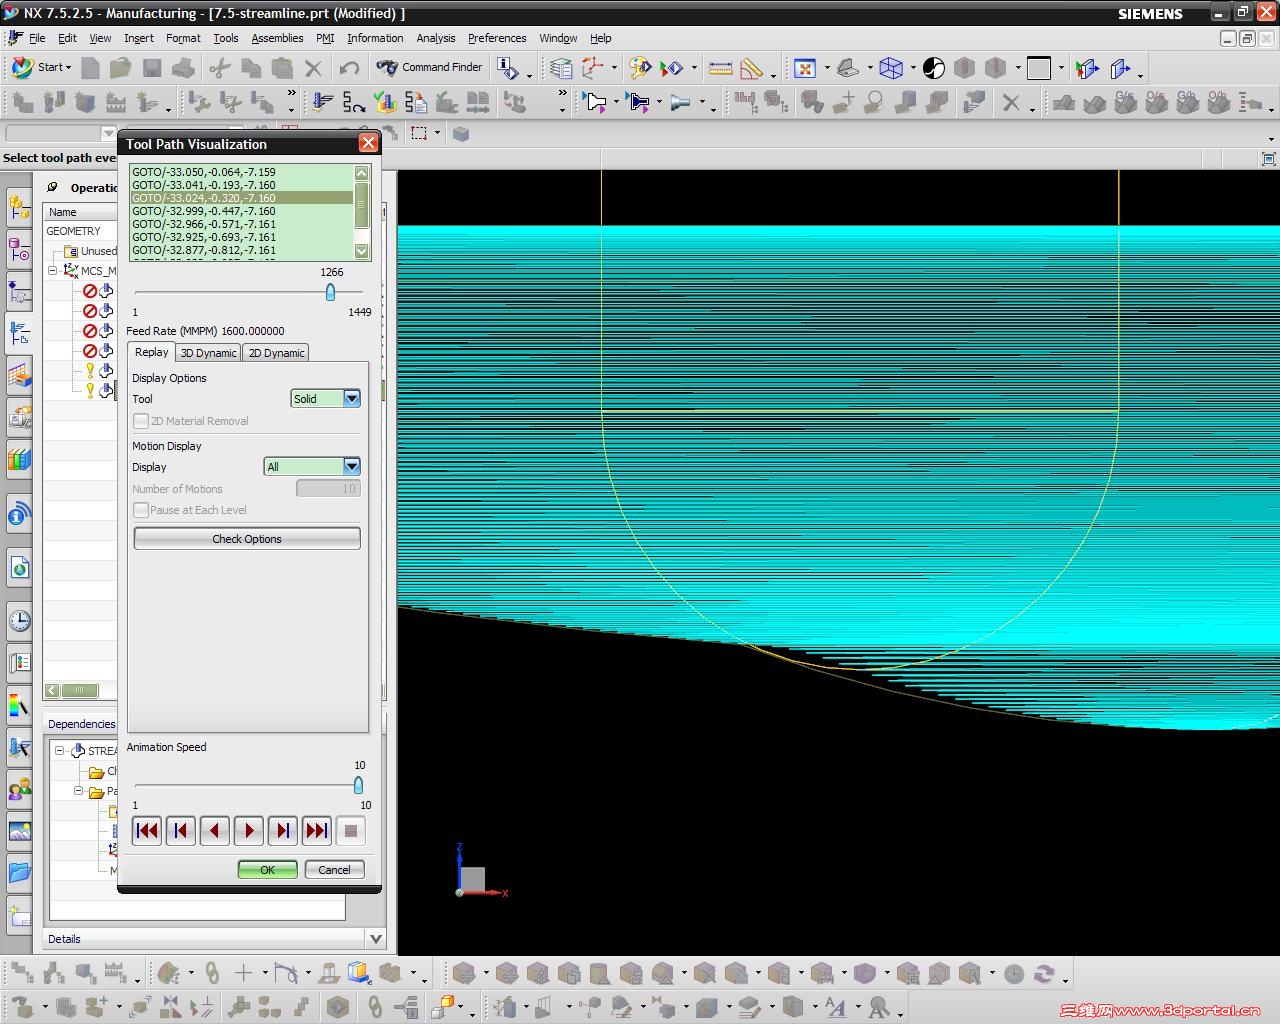Click Cancel in Tool Path Visualization
Viewport: 1280px width, 1024px height.
[334, 870]
